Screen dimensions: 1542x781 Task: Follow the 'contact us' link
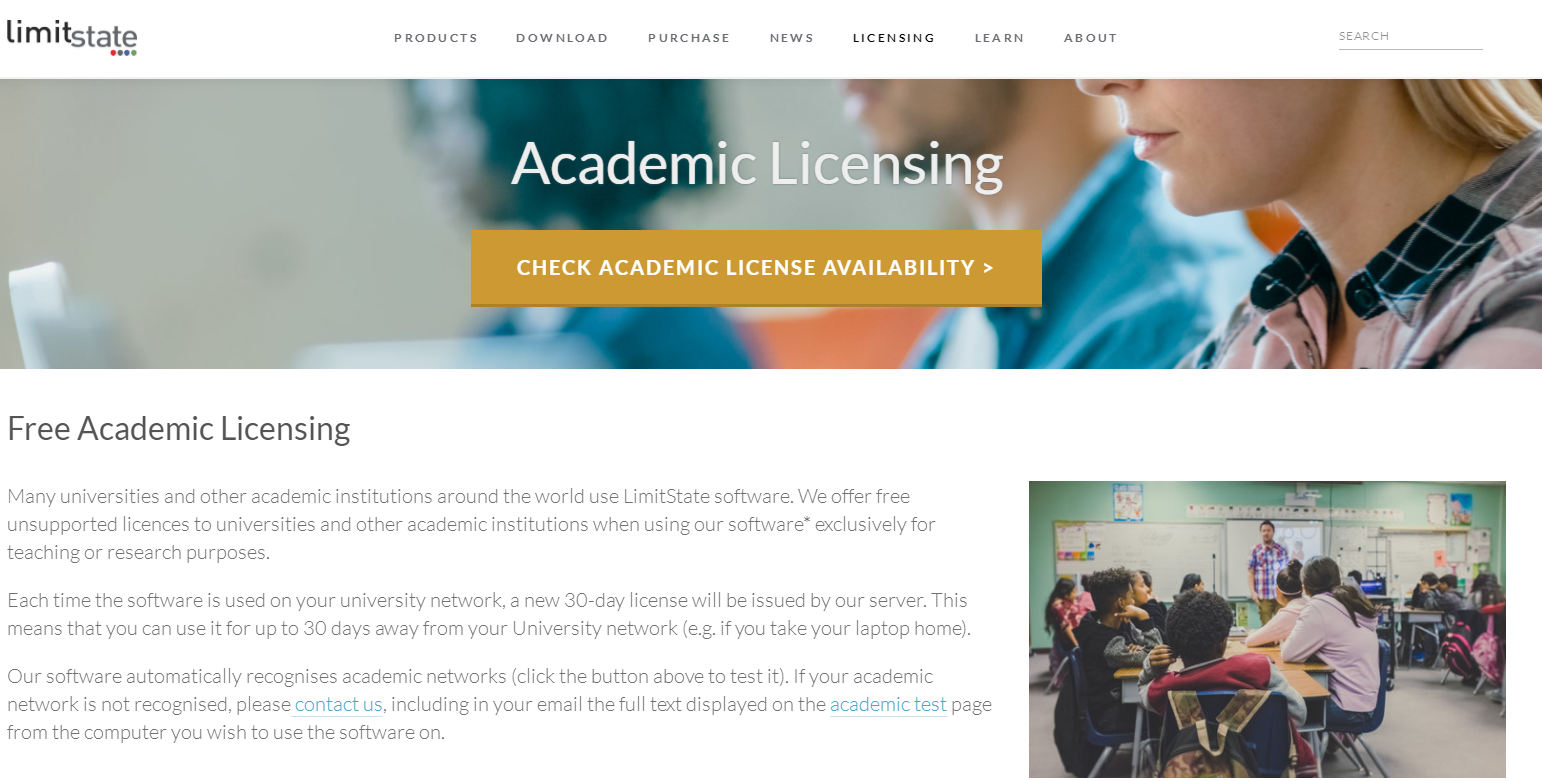(339, 705)
